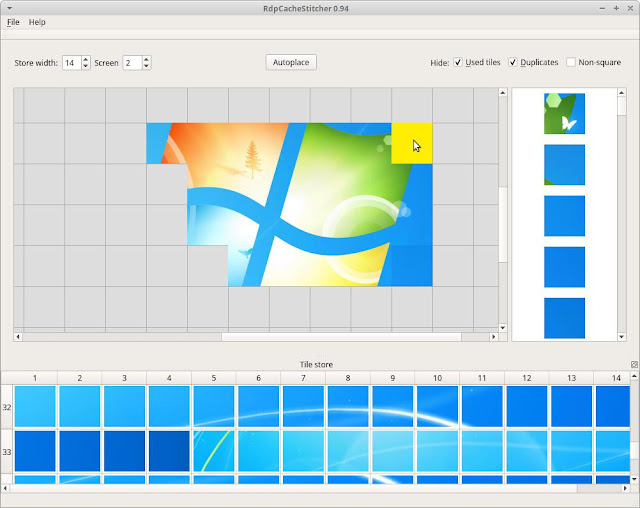This screenshot has height=508, width=640.
Task: Open the window menu arrow in title bar
Action: point(9,8)
